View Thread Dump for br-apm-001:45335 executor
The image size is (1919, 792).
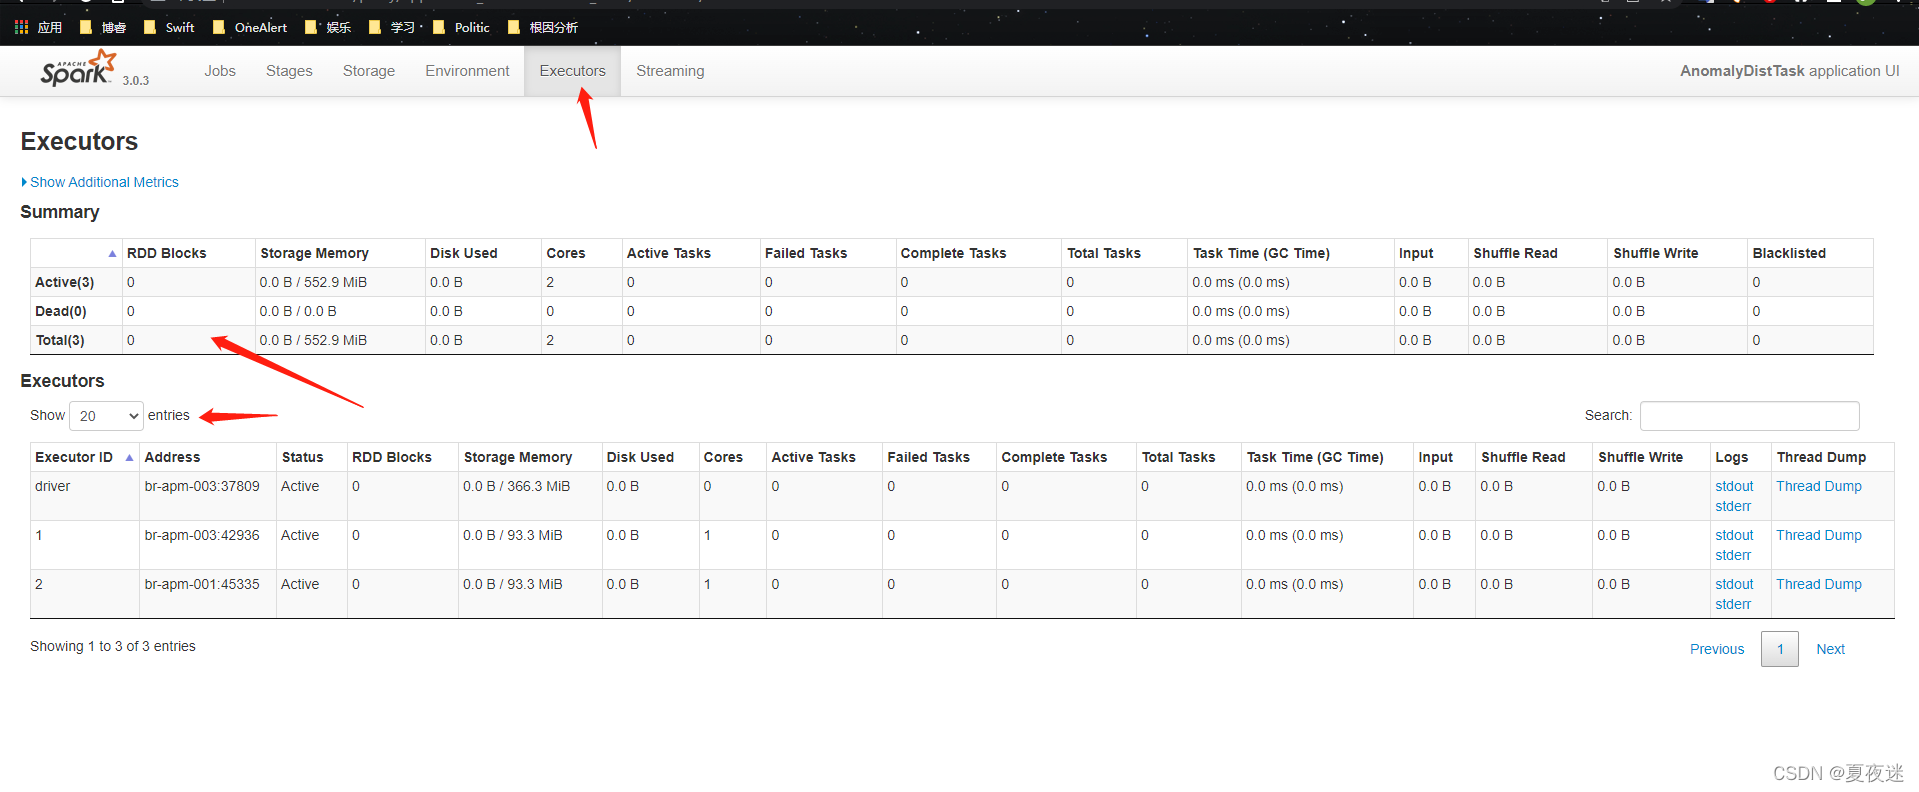[x=1819, y=584]
